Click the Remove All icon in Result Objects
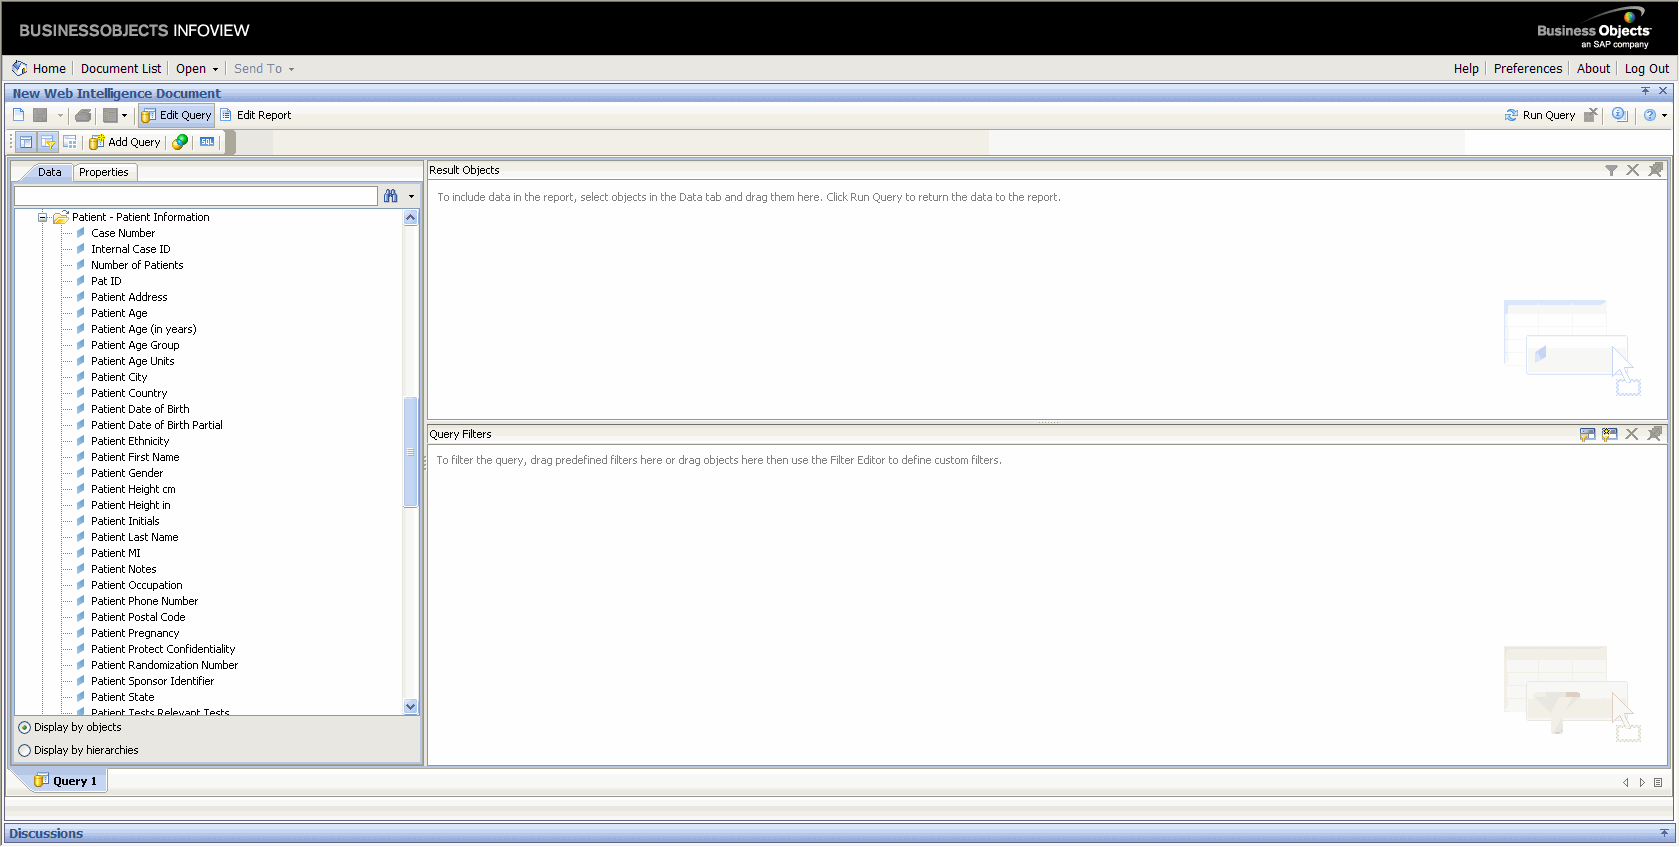The height and width of the screenshot is (847, 1680). (1655, 170)
